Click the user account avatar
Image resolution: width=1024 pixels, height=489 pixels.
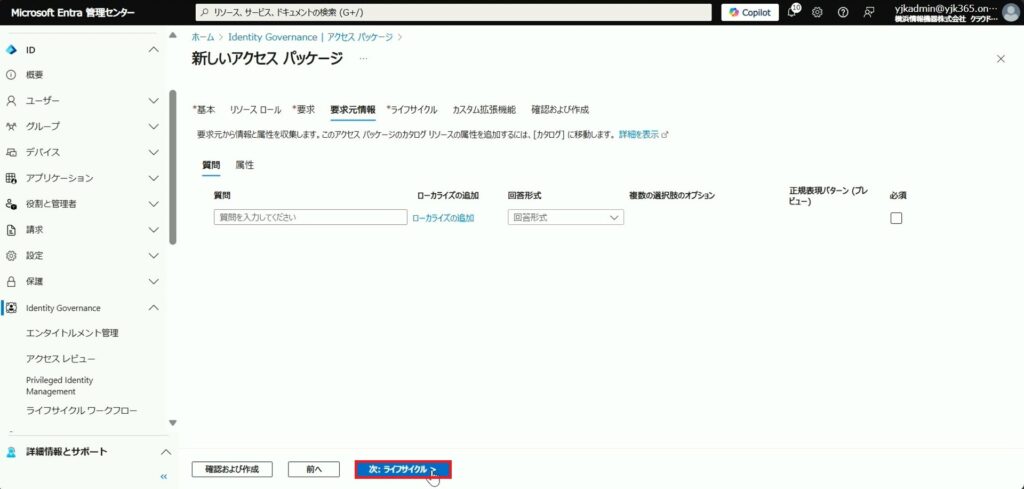[x=1010, y=12]
